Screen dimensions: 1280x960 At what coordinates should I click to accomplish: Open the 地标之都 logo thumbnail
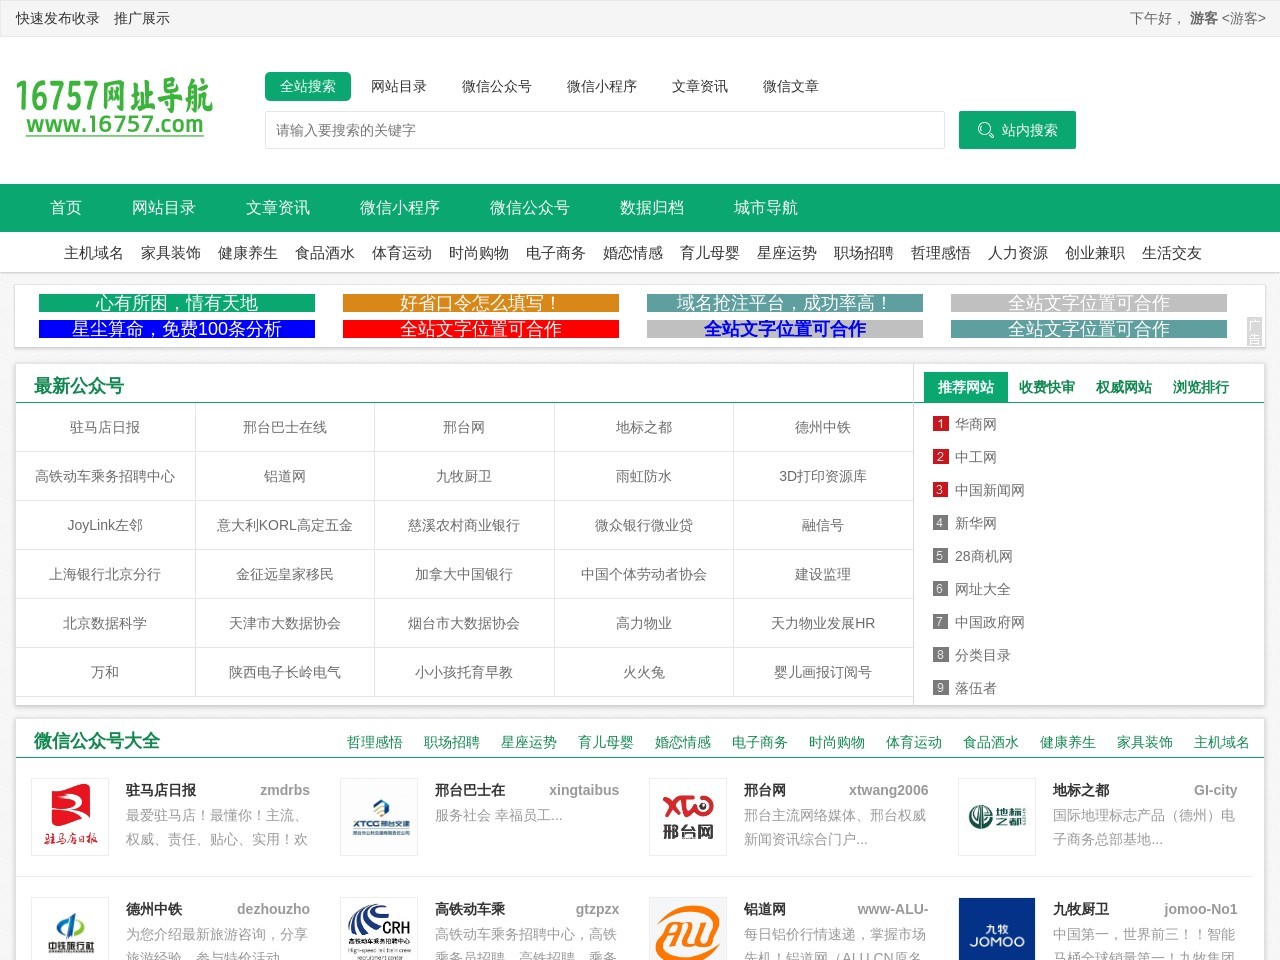(x=997, y=817)
